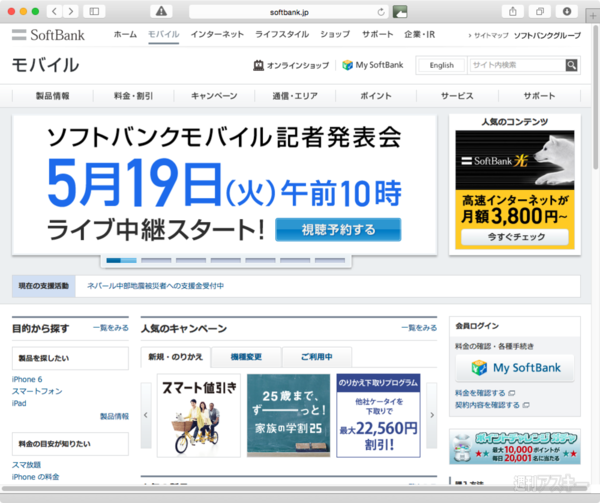Open スマート値引き campaign card
The image size is (600, 503).
click(199, 415)
